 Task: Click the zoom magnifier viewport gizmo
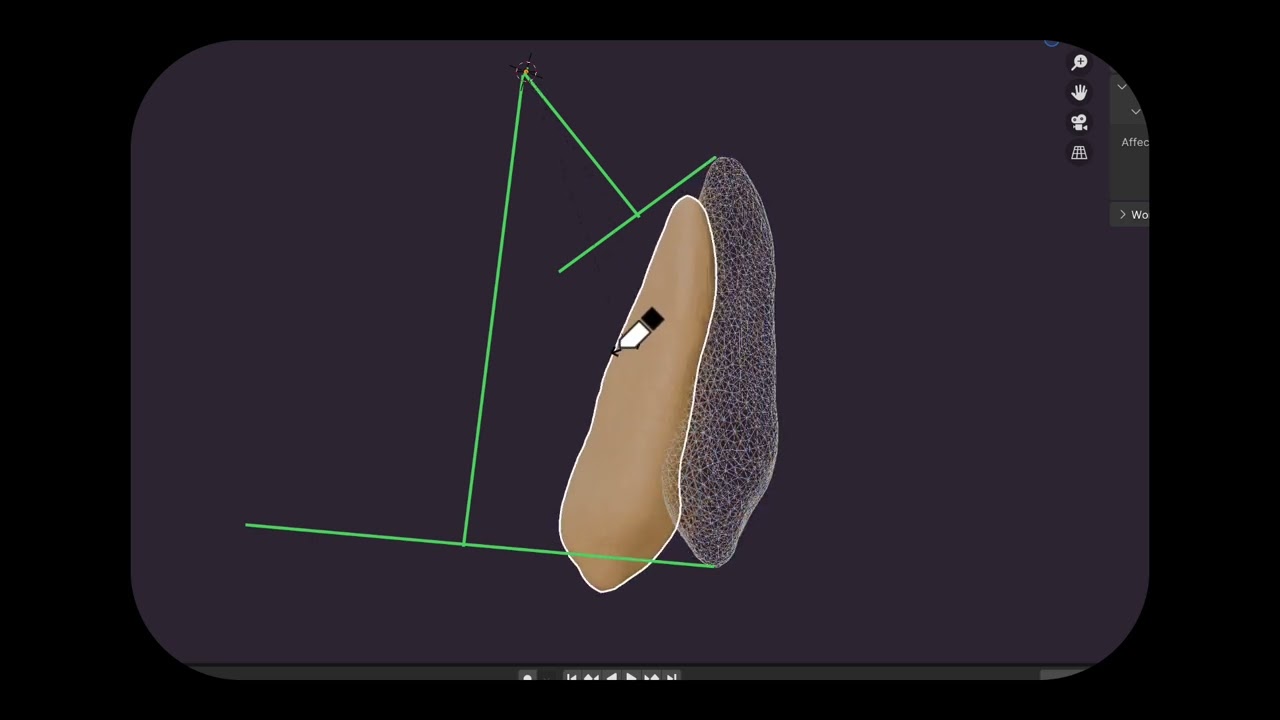(x=1079, y=63)
